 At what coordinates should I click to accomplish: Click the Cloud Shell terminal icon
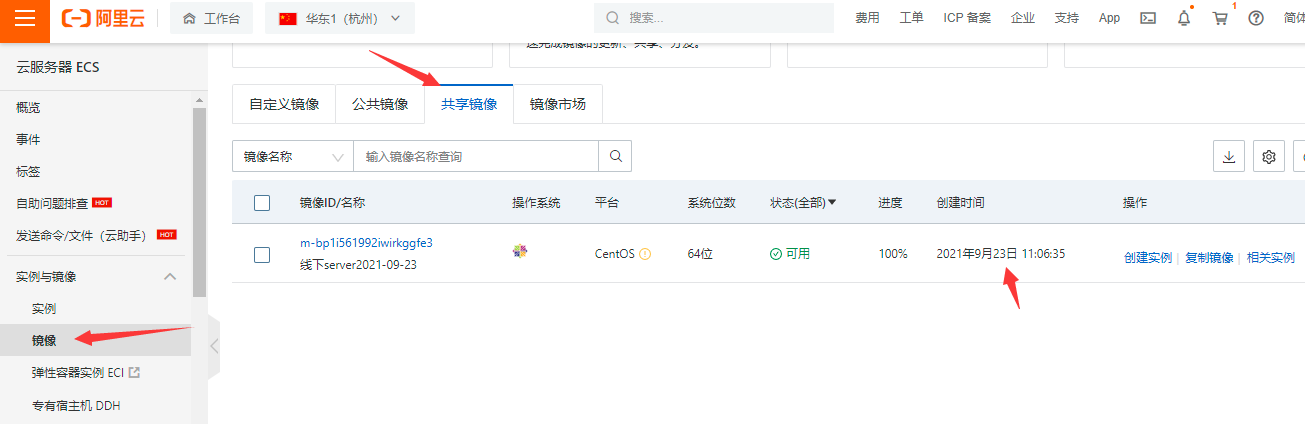tap(1149, 18)
